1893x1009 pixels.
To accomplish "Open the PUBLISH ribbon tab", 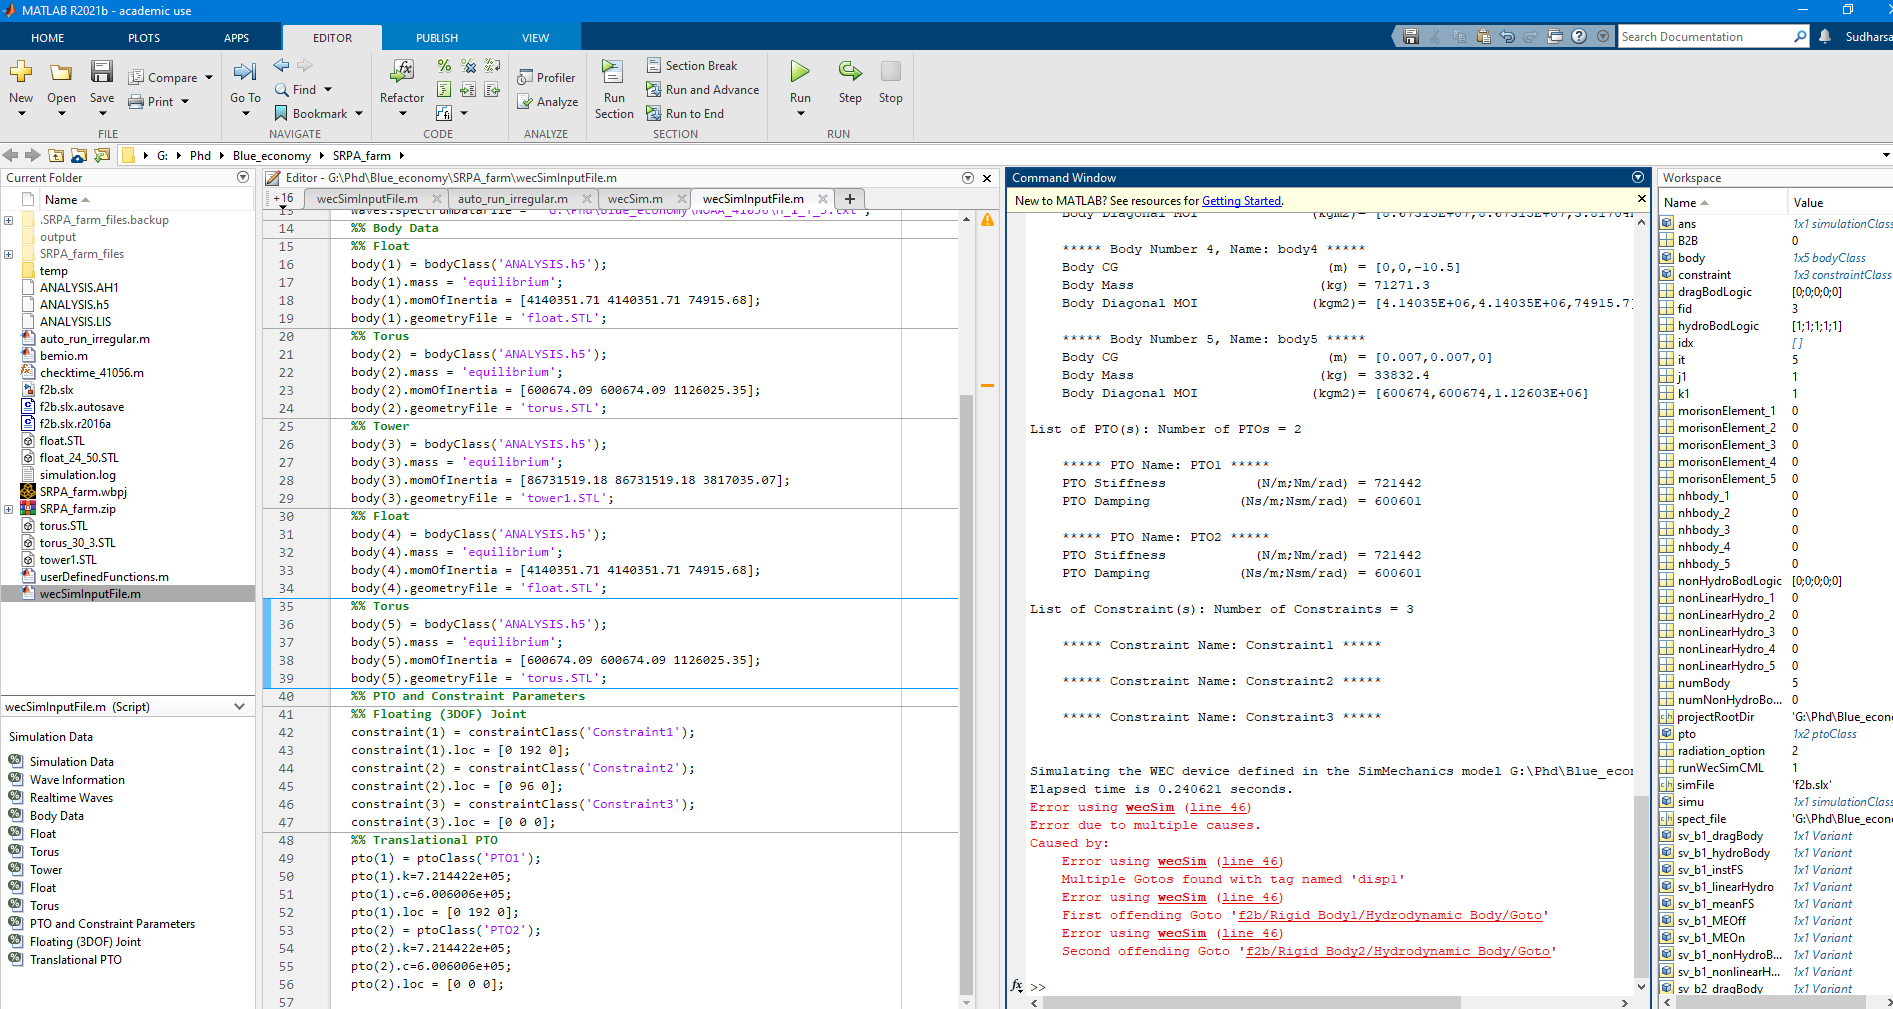I will [x=436, y=36].
